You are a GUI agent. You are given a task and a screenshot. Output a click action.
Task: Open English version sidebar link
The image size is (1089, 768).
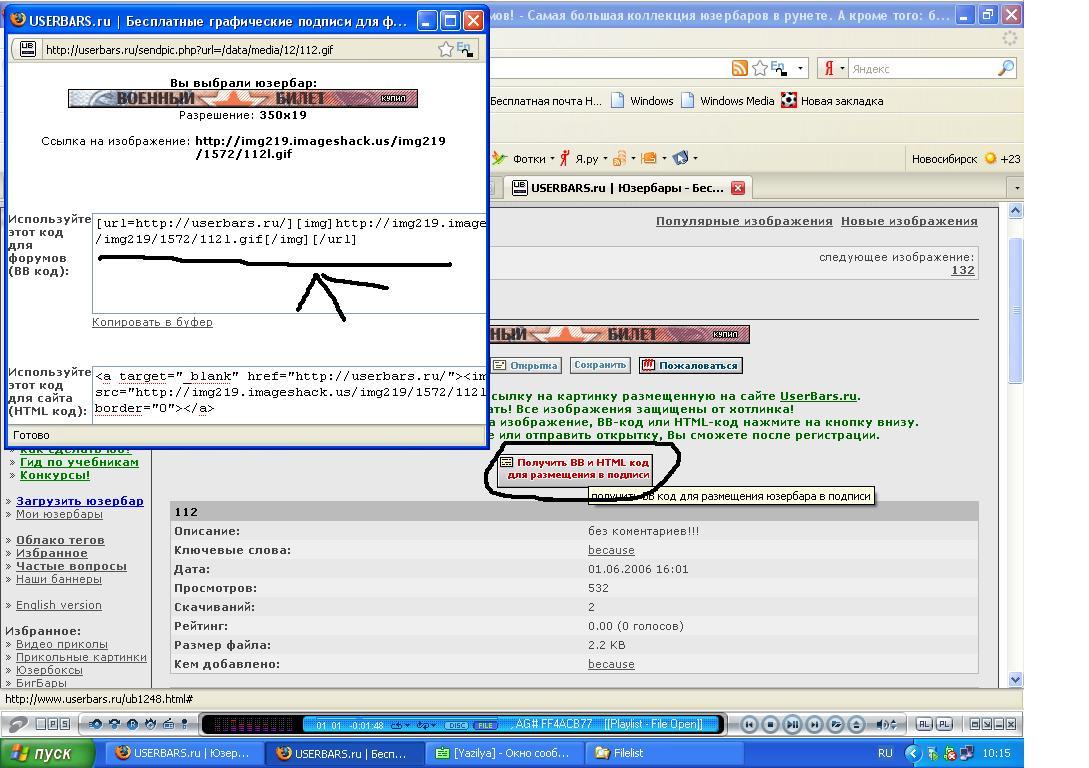click(x=58, y=605)
